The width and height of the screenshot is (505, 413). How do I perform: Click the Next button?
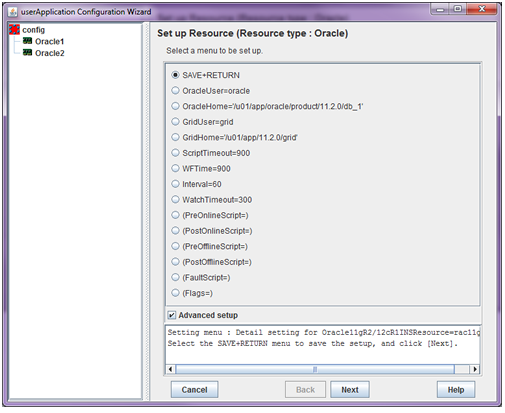click(350, 390)
